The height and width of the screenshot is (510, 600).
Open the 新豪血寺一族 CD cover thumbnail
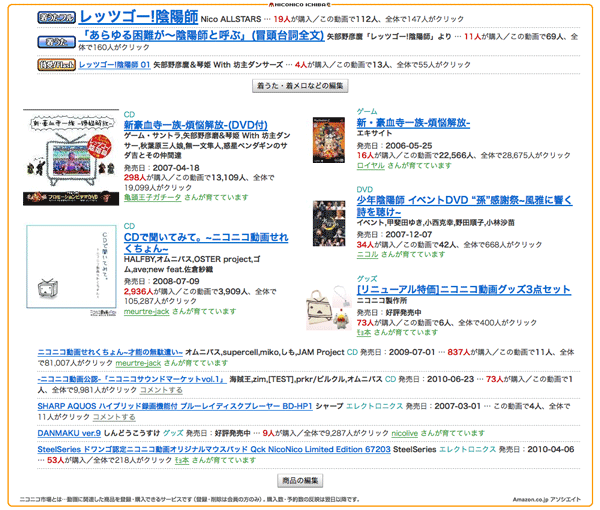pos(71,158)
